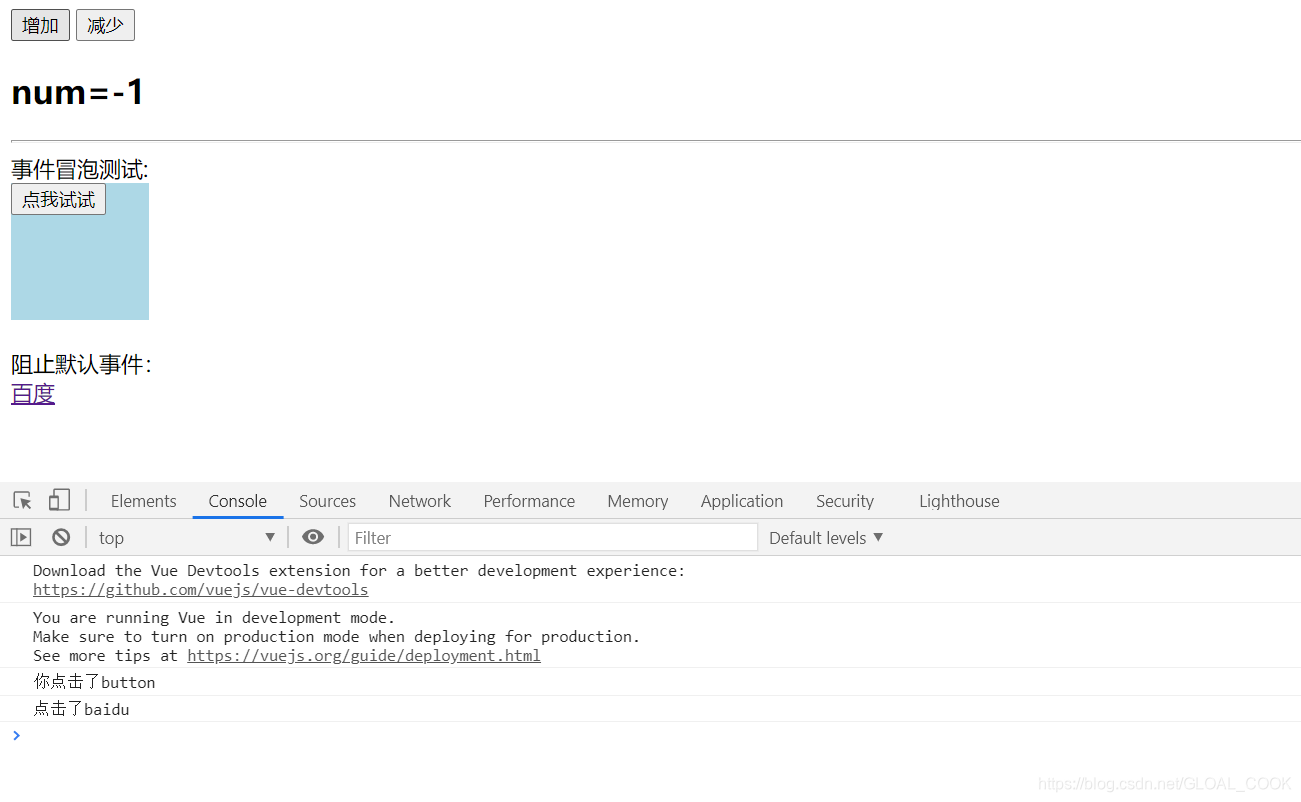This screenshot has height=802, width=1301.
Task: Follow the 百度 link
Action: (x=33, y=394)
